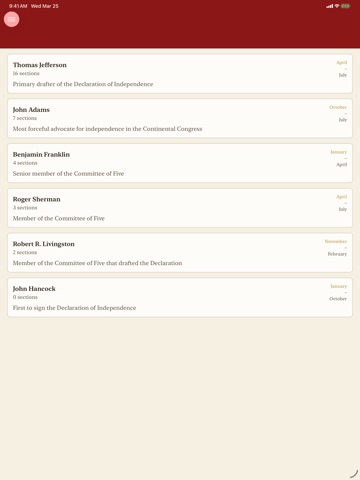Click "Primary drafter of the Declaration" description
360x480 pixels.
(83, 84)
